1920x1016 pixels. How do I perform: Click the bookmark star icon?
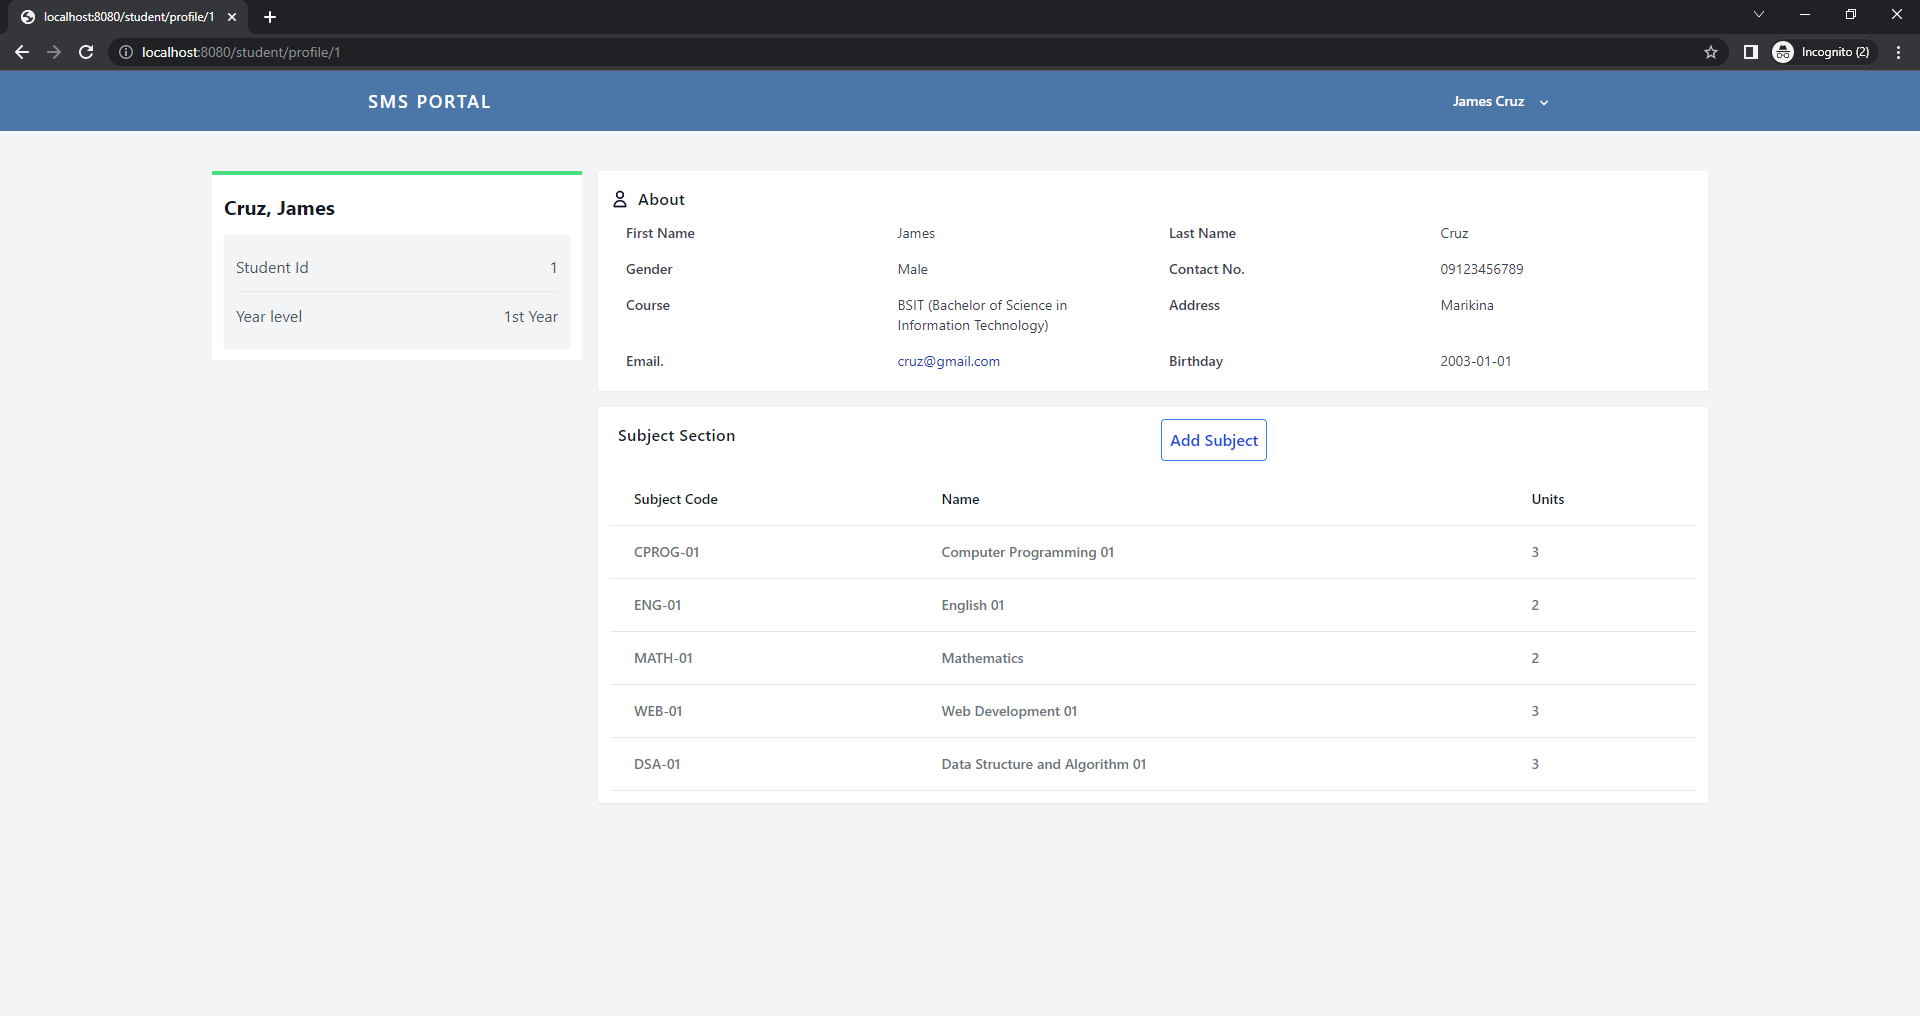1712,52
